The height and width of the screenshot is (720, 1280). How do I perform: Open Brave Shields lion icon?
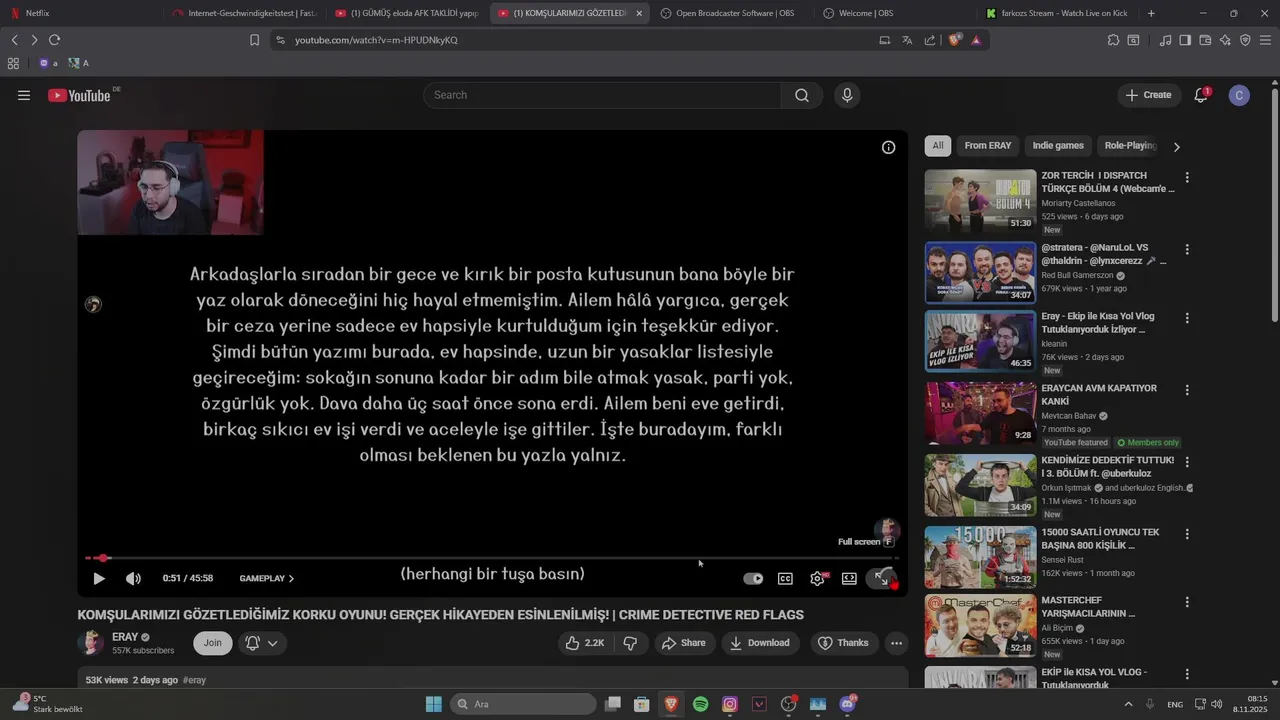(954, 40)
